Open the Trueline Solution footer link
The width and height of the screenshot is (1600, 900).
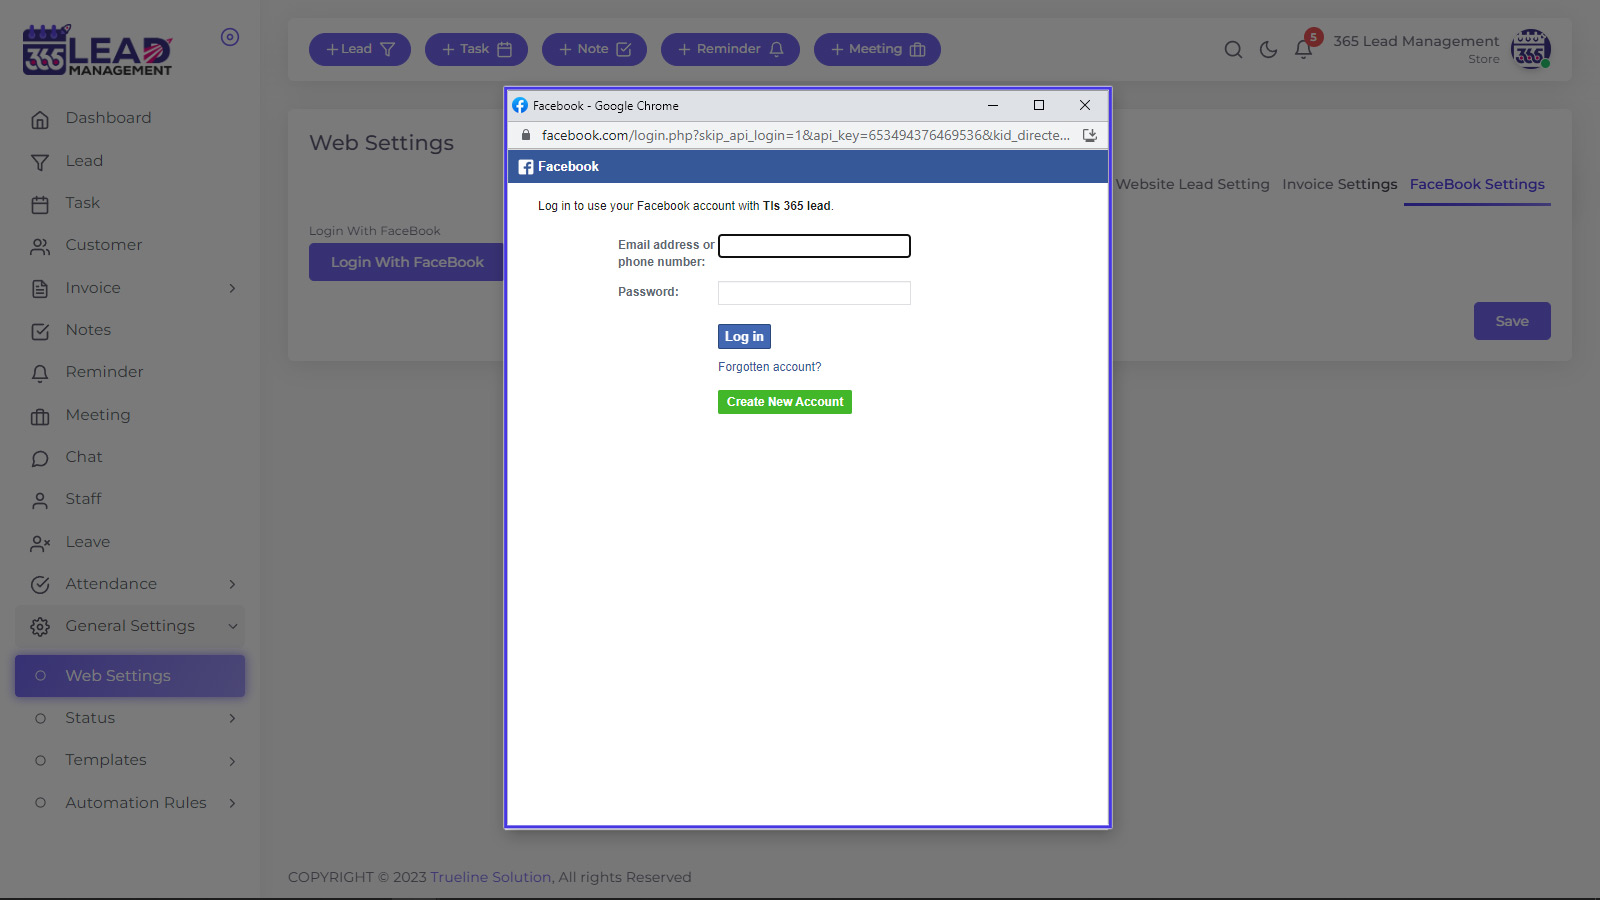click(x=490, y=877)
